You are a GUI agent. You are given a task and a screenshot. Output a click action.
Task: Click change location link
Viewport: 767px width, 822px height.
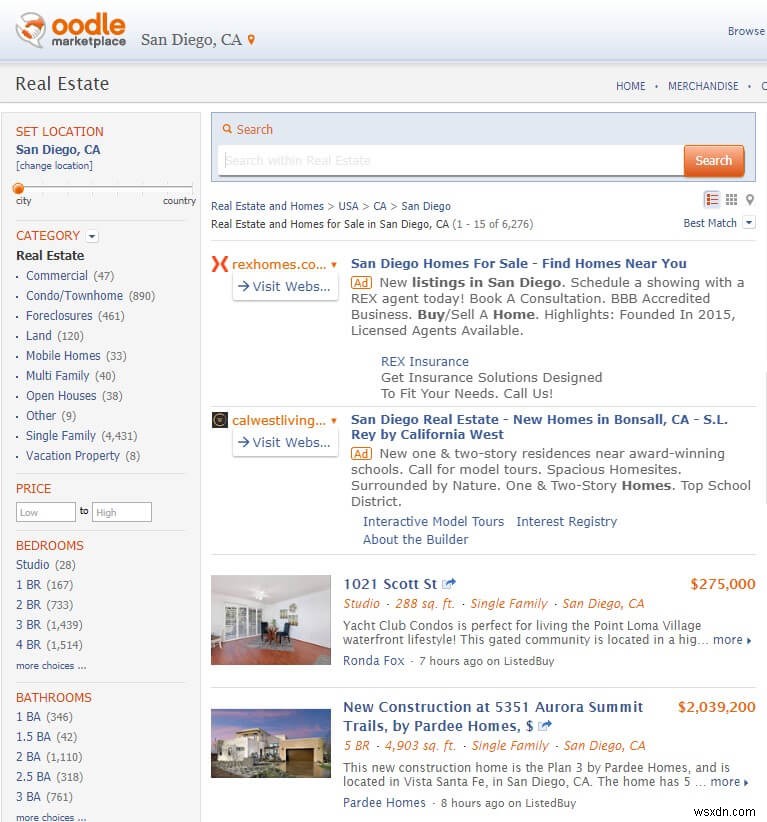tap(54, 166)
